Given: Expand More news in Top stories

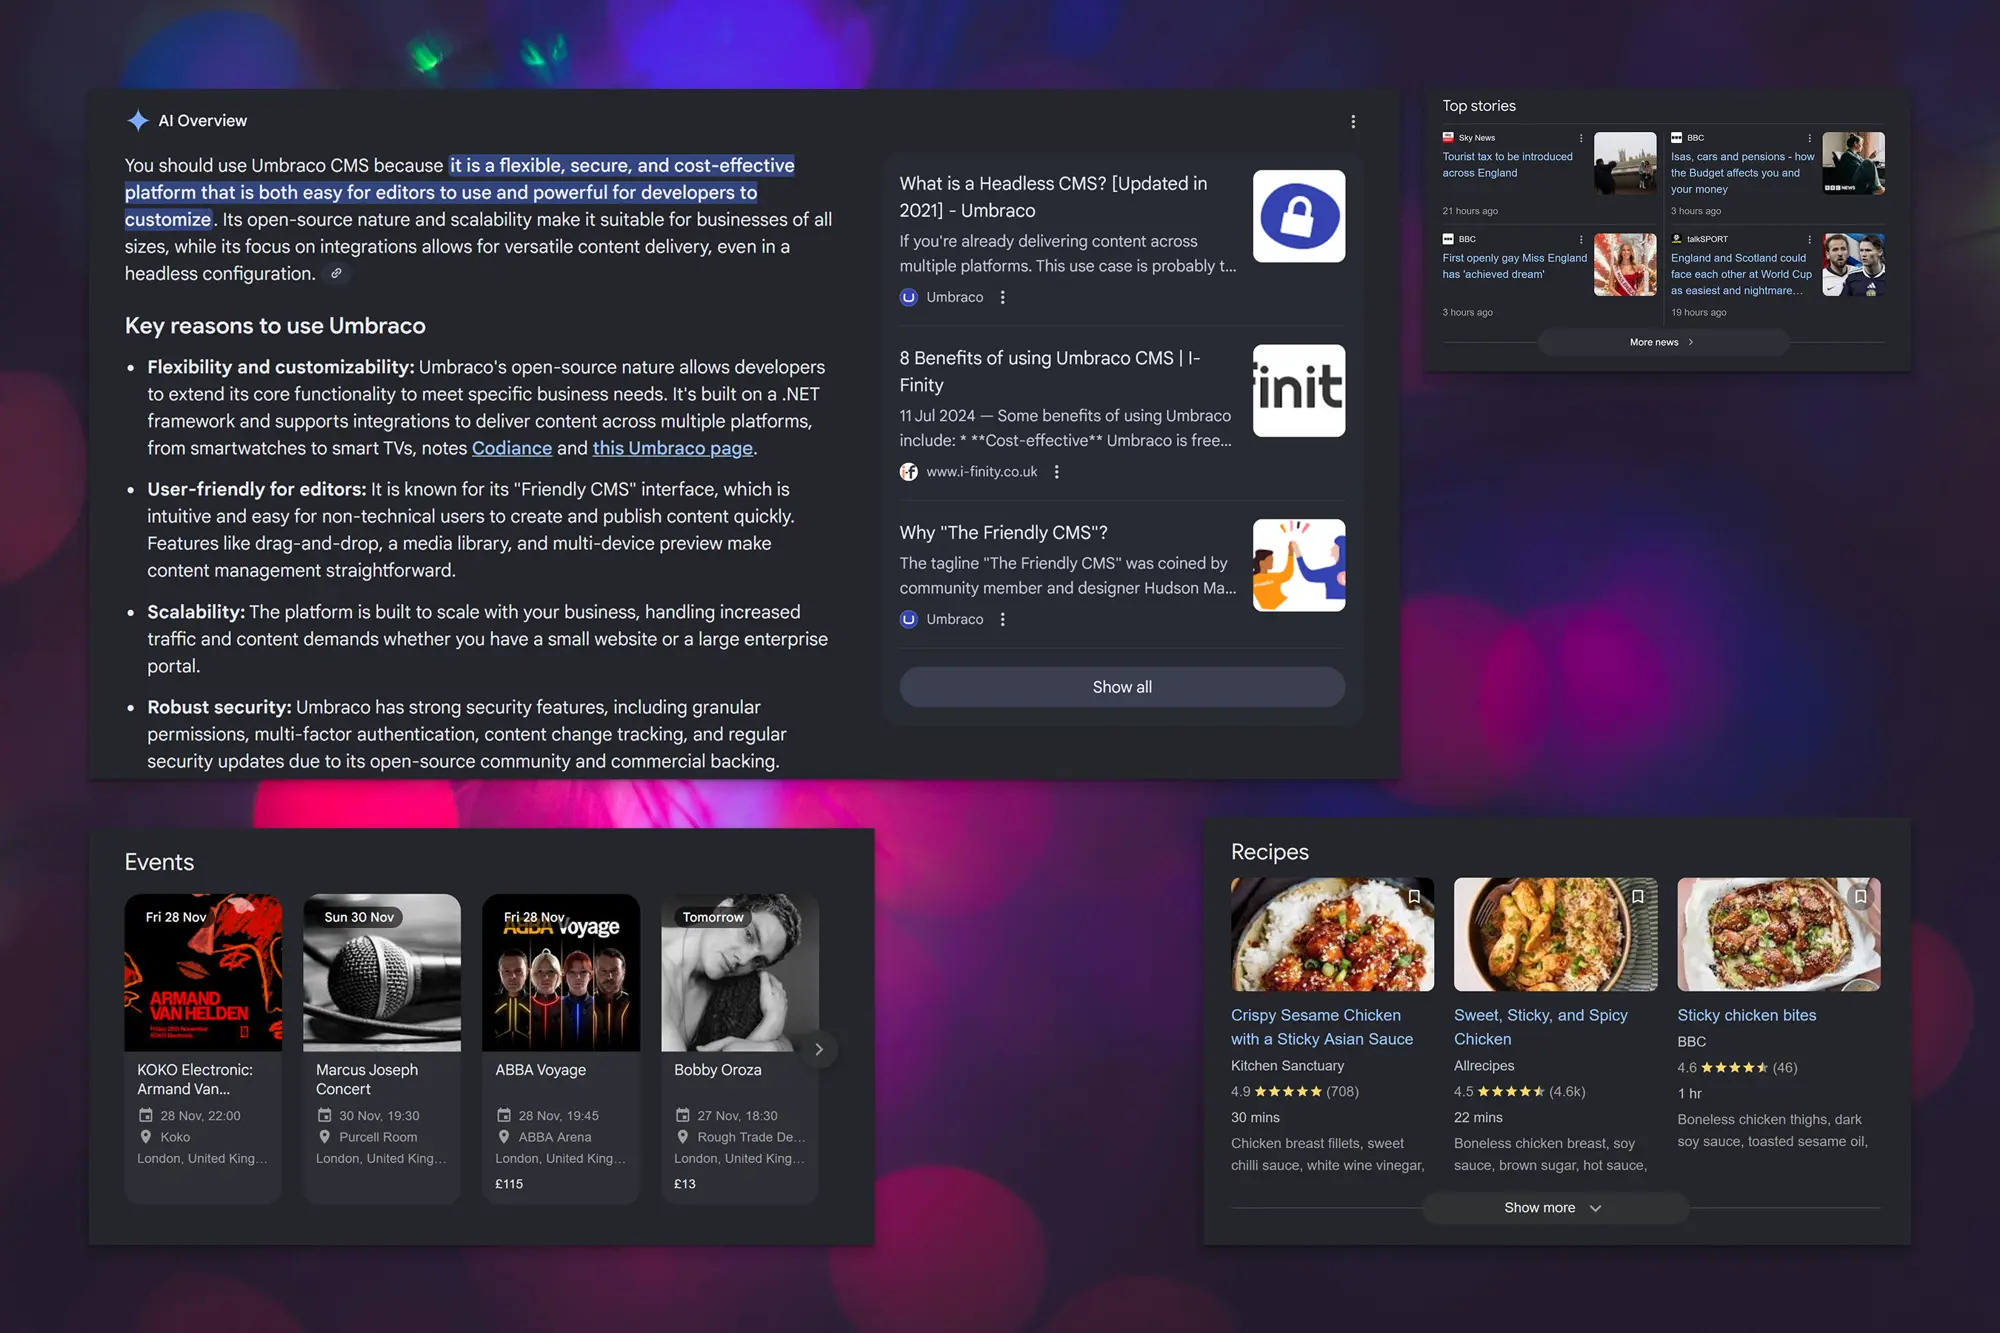Looking at the screenshot, I should point(1662,341).
